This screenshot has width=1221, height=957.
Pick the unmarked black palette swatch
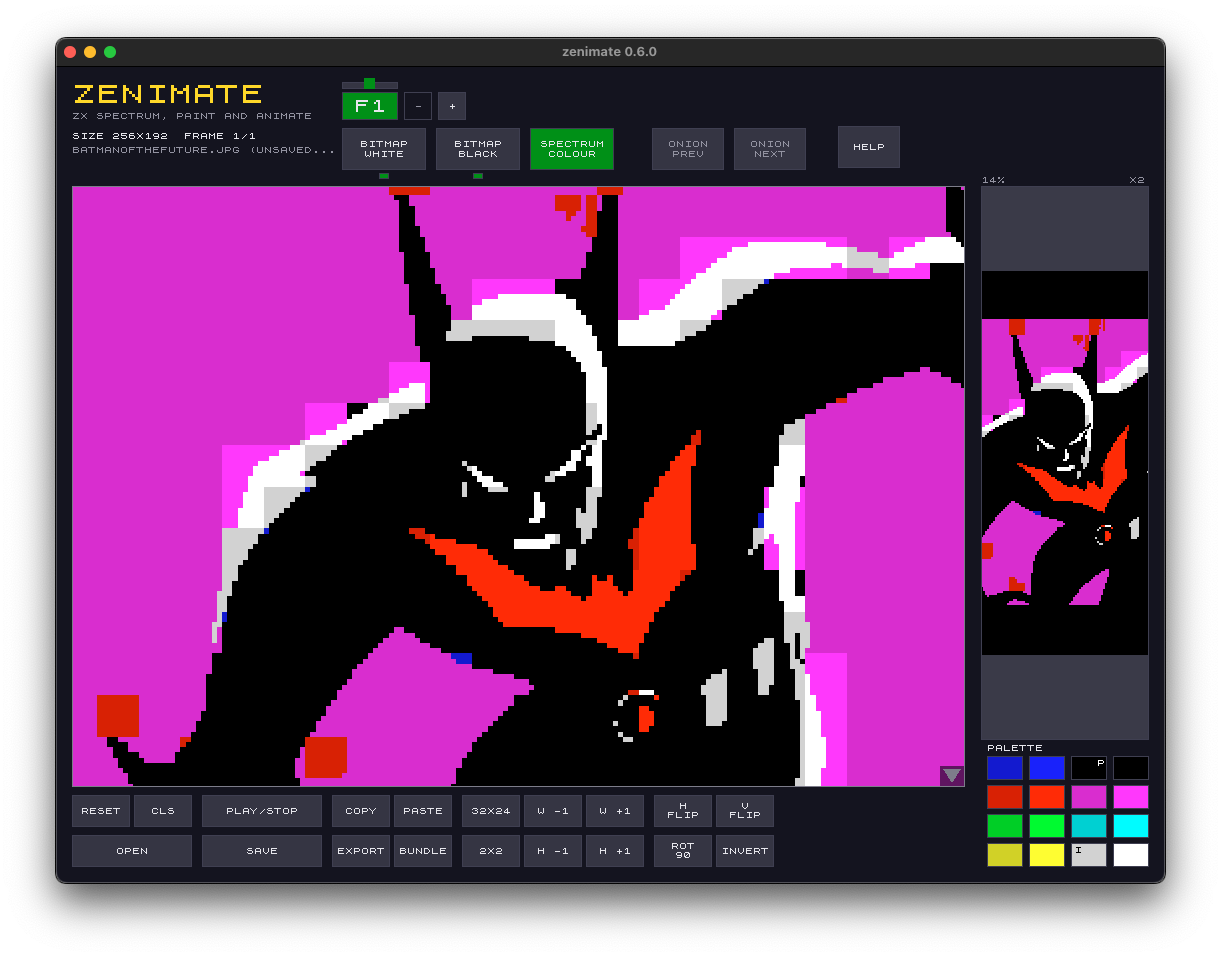(x=1131, y=768)
